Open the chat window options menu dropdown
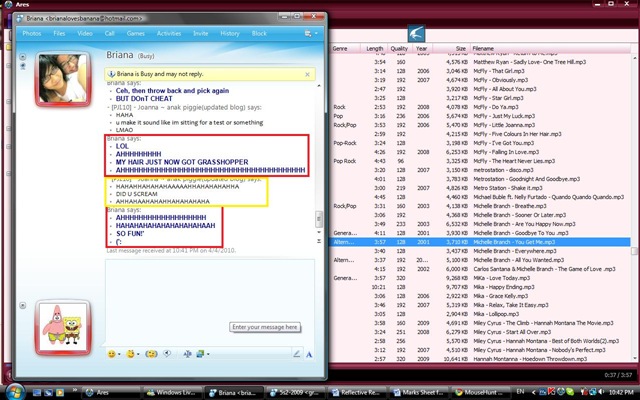The height and width of the screenshot is (400, 640). (x=311, y=33)
